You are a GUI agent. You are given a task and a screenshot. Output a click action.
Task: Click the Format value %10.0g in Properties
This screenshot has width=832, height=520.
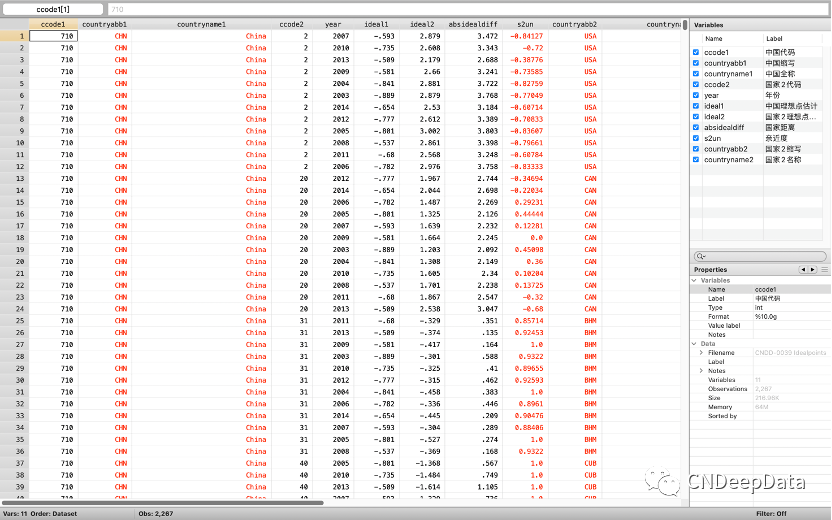coord(766,316)
